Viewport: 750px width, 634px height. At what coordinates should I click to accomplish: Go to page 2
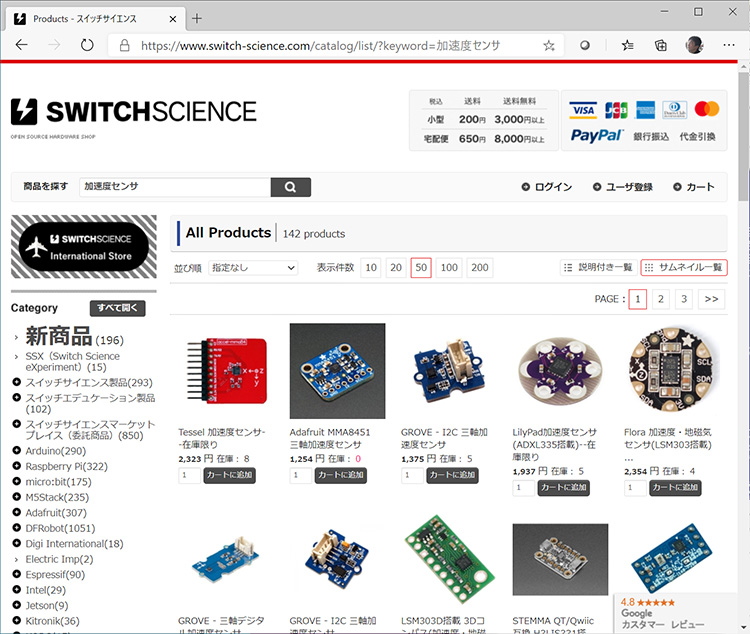pyautogui.click(x=661, y=299)
